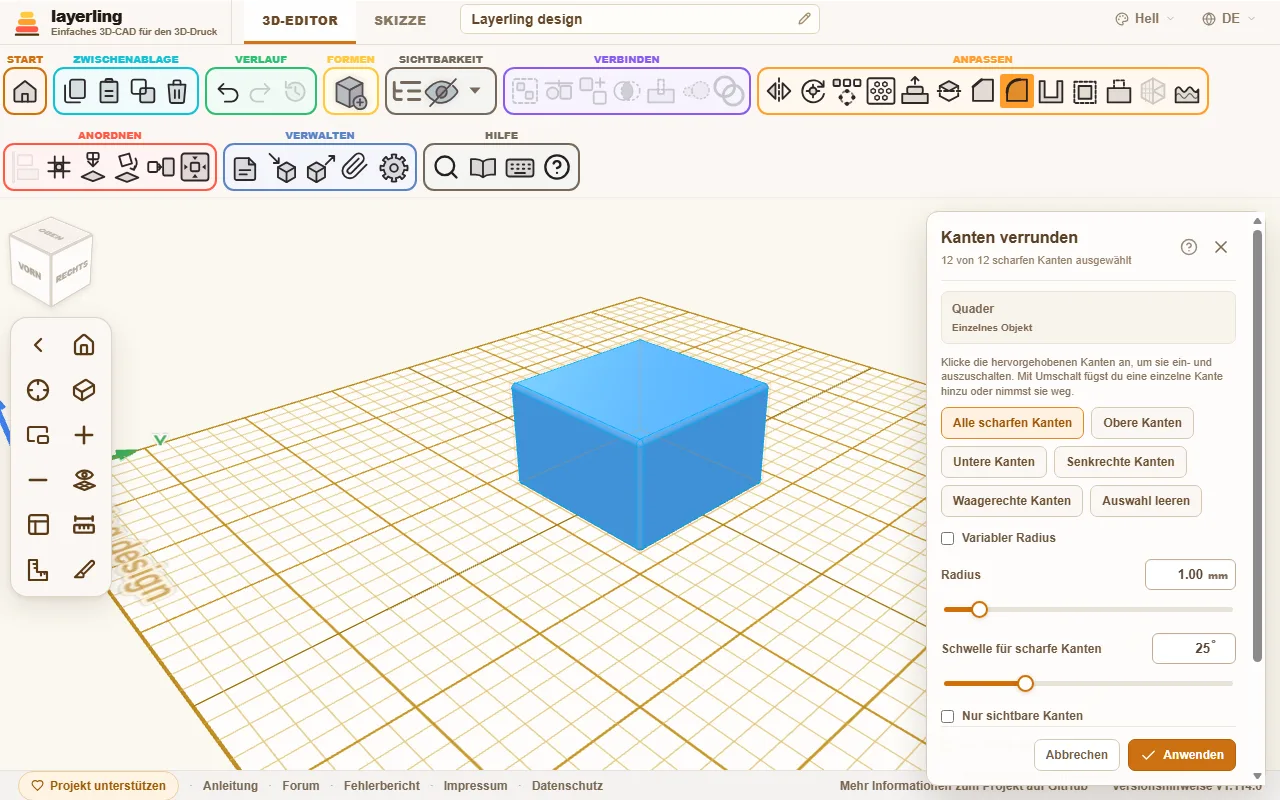Open help for Kanten verrunden panel
Image resolution: width=1280 pixels, height=800 pixels.
click(x=1189, y=247)
